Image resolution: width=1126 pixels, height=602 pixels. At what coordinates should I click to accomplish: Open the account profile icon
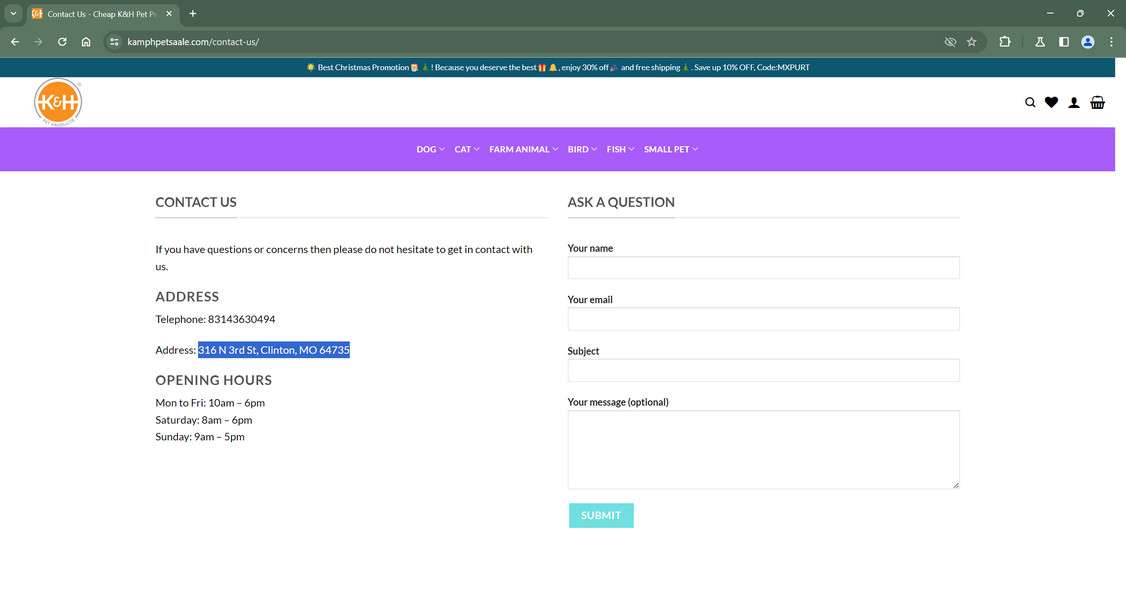(x=1074, y=102)
